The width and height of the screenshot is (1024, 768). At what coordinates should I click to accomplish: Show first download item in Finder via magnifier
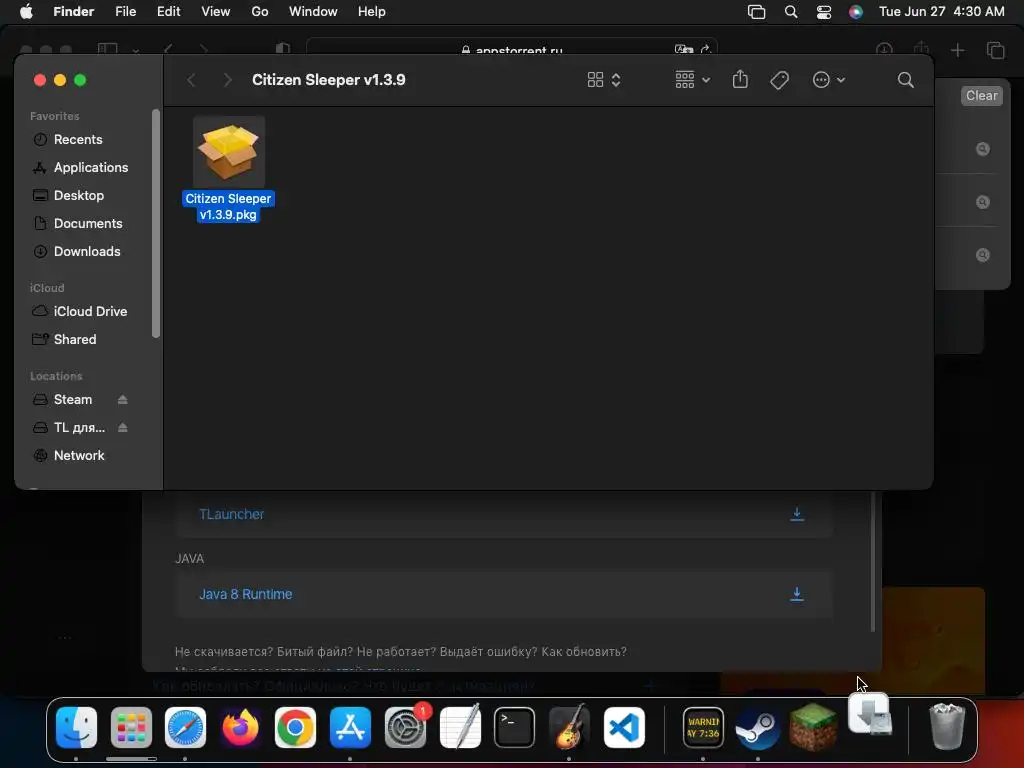(982, 149)
